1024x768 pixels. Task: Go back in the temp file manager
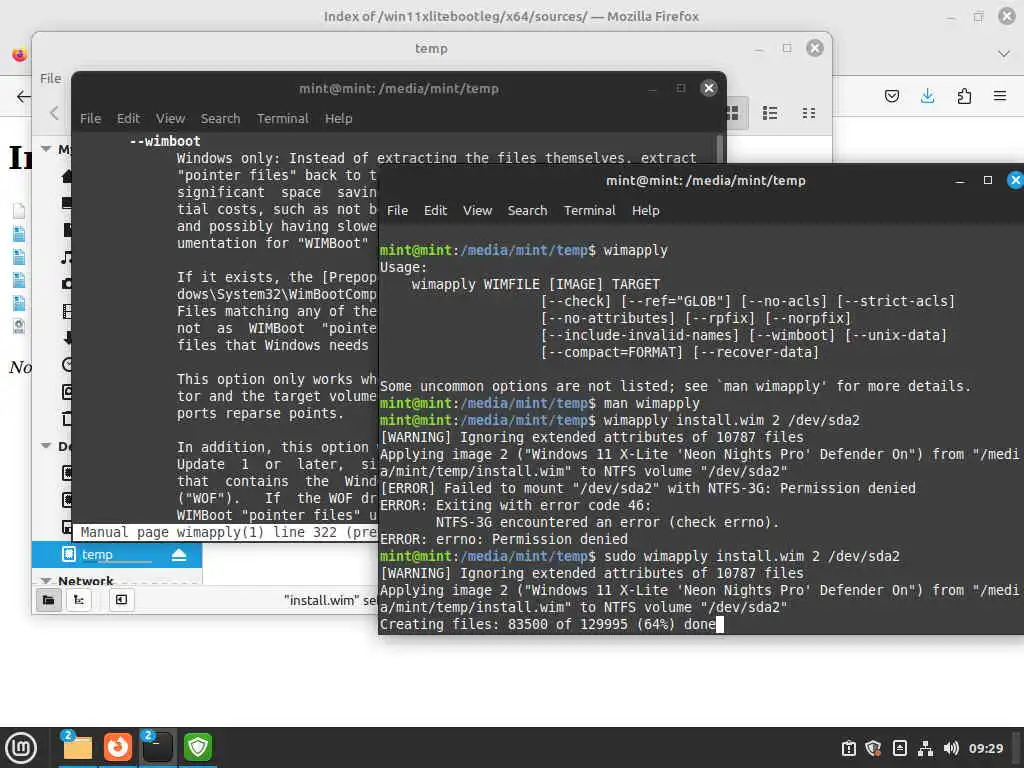click(x=54, y=113)
